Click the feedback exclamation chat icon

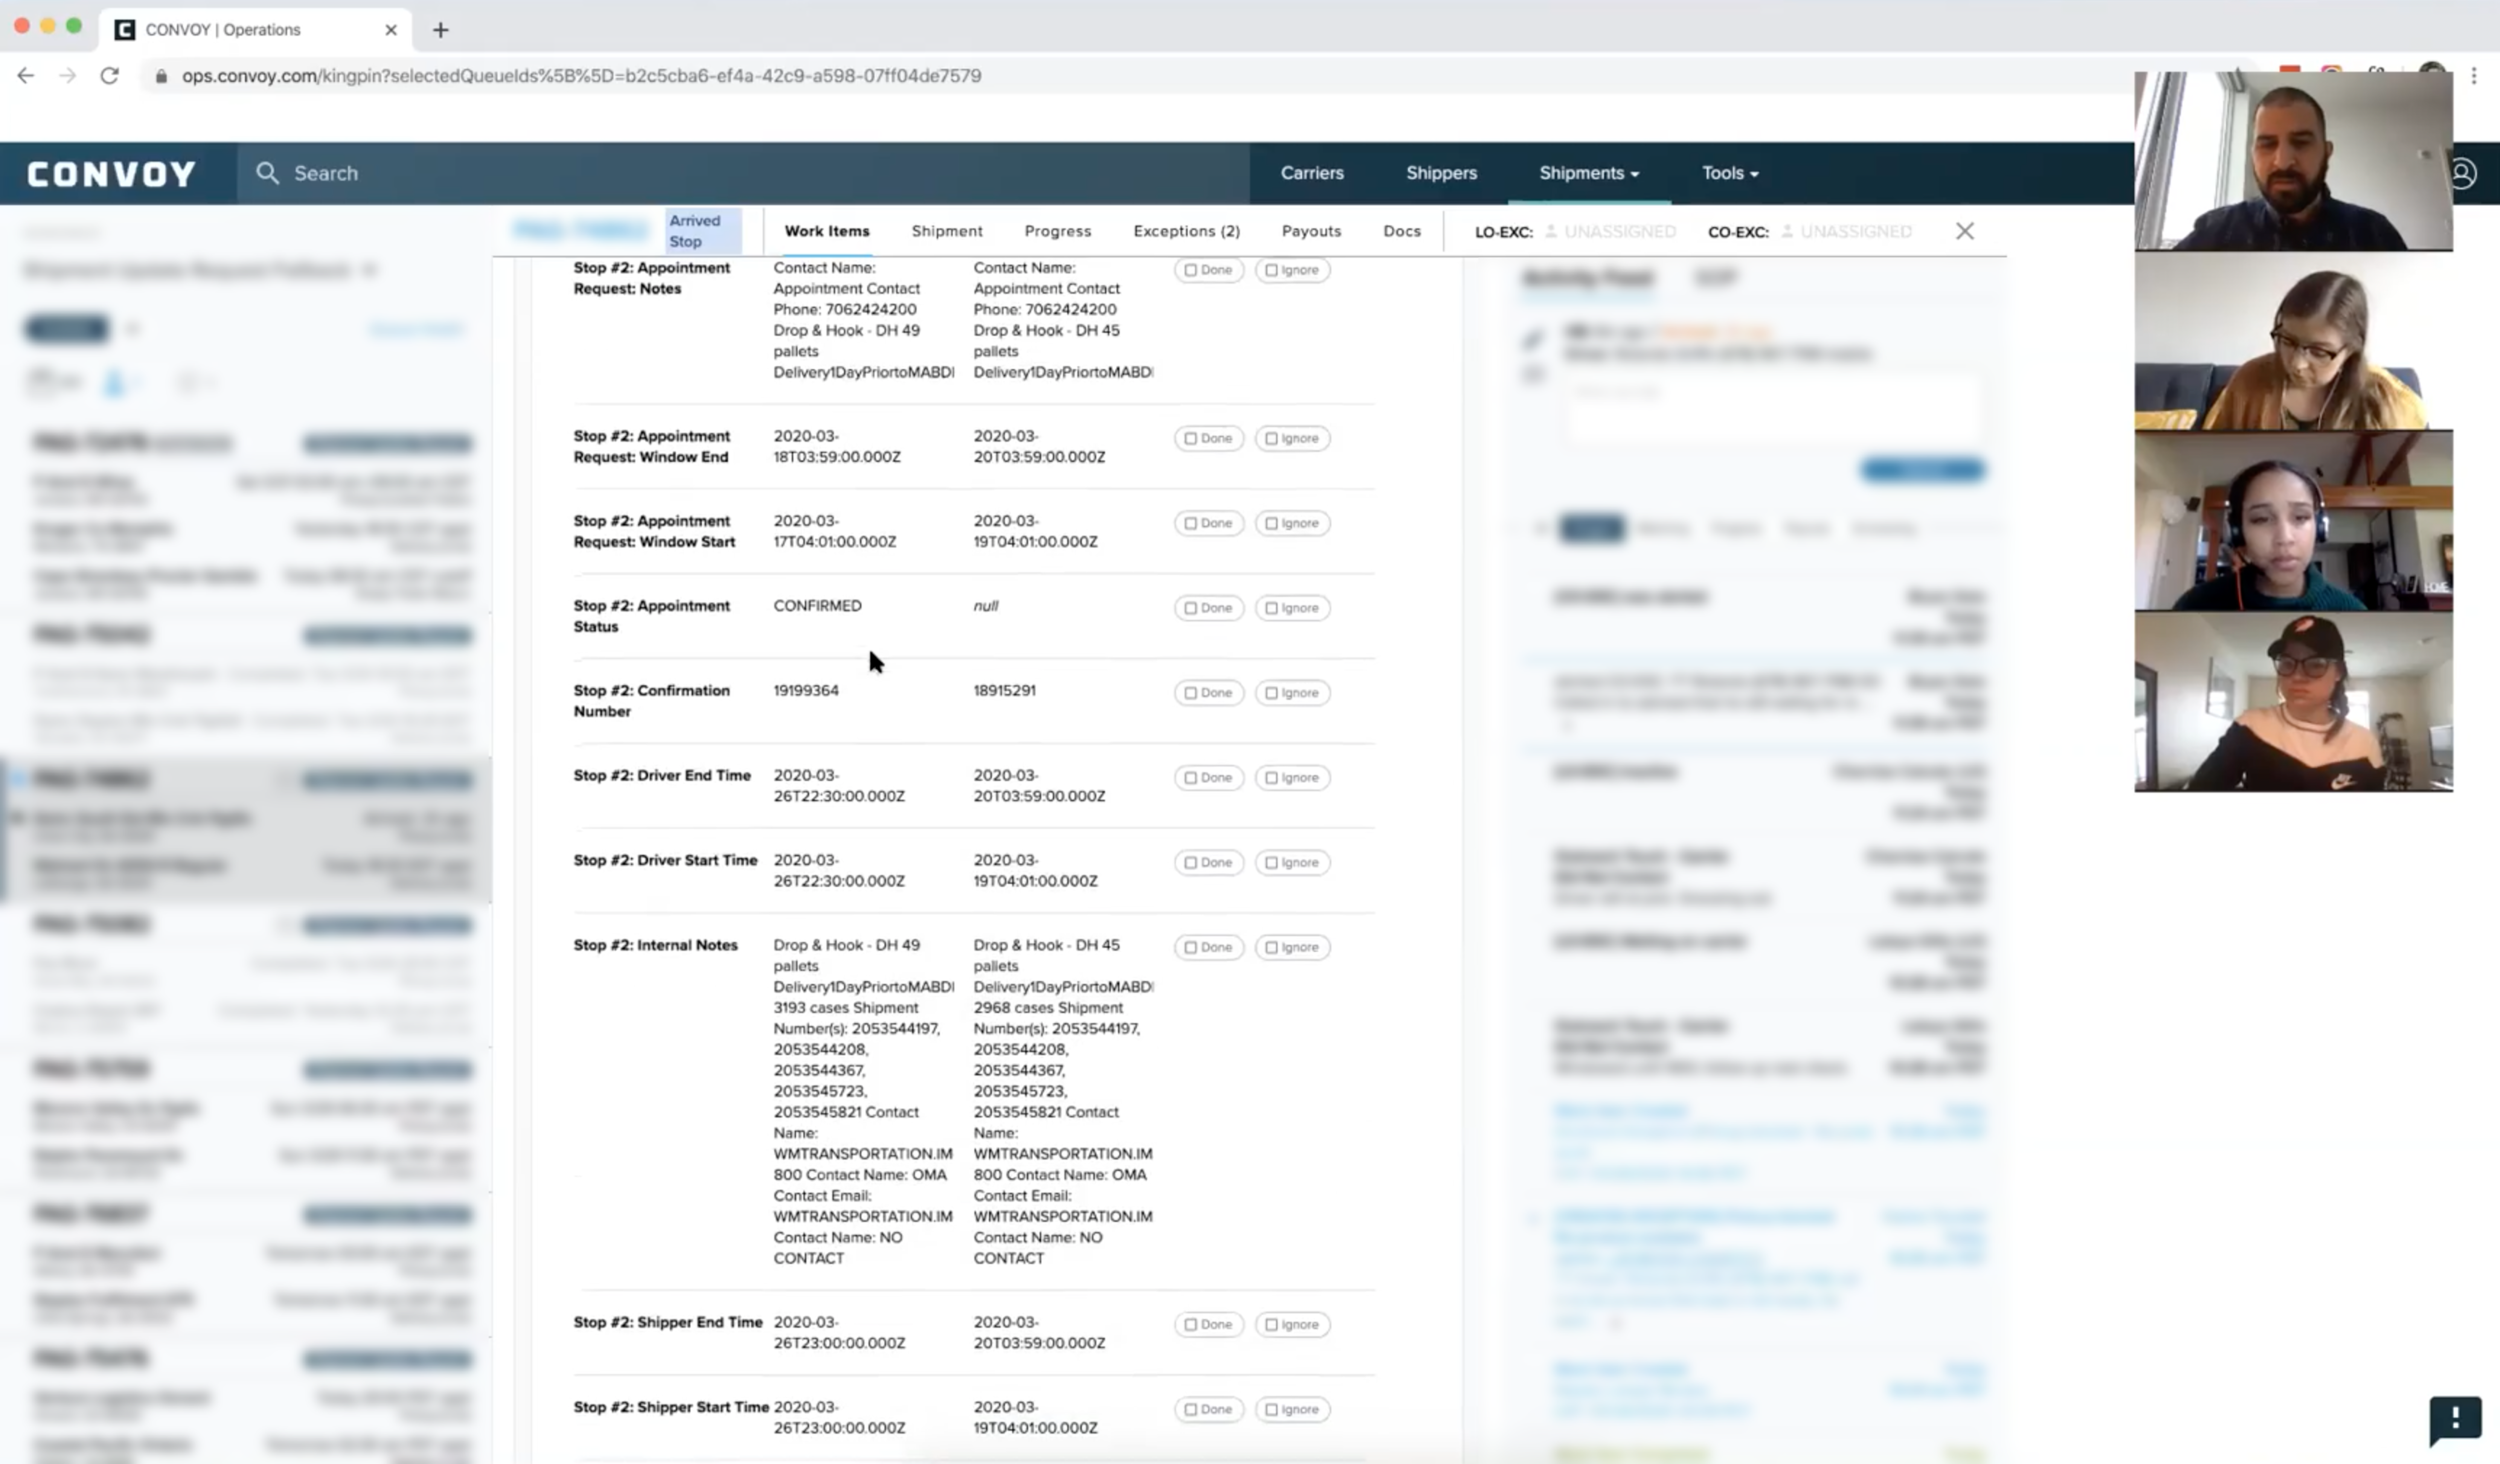pyautogui.click(x=2454, y=1418)
